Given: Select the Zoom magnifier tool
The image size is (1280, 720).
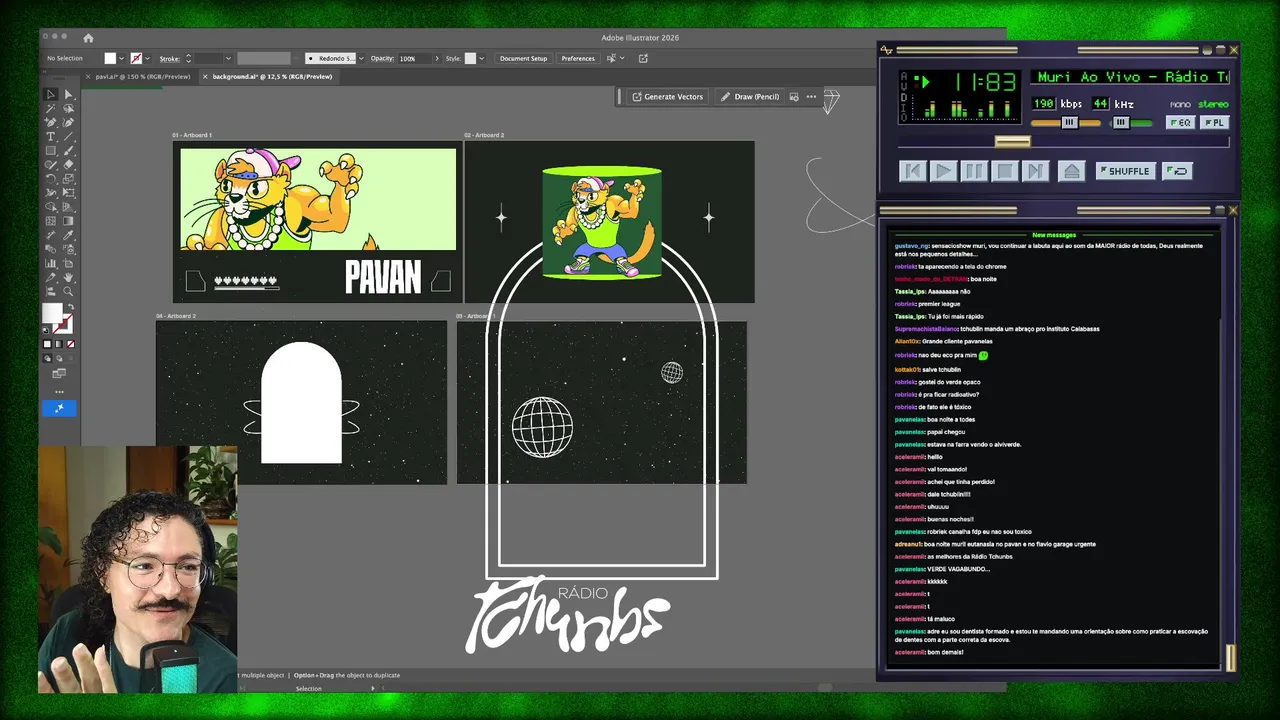Looking at the screenshot, I should (69, 290).
